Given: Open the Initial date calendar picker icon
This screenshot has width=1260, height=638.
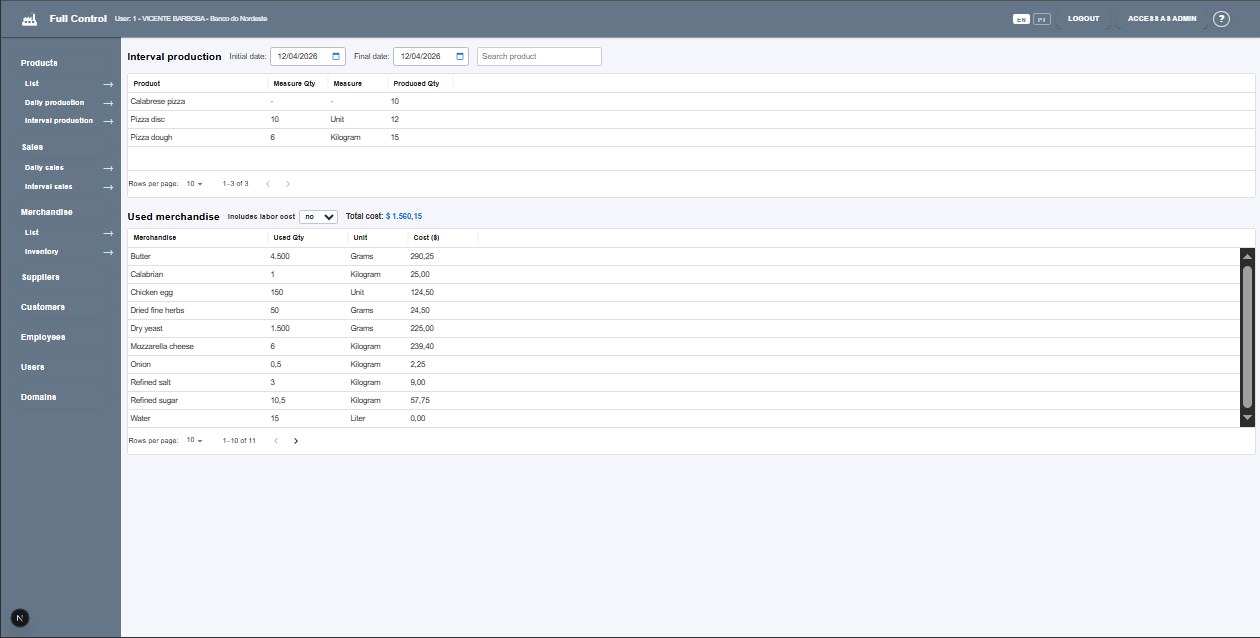Looking at the screenshot, I should click(336, 57).
